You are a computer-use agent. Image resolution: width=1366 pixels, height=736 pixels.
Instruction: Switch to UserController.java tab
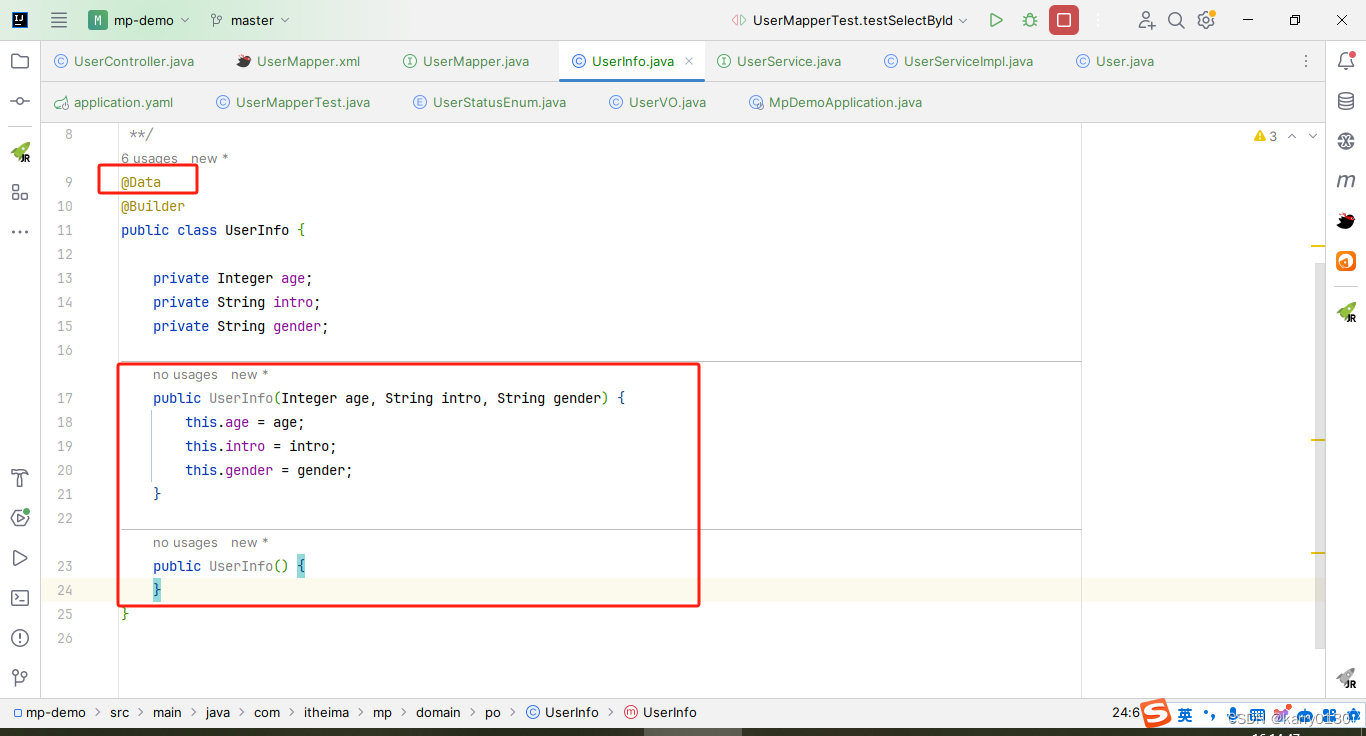[x=124, y=61]
